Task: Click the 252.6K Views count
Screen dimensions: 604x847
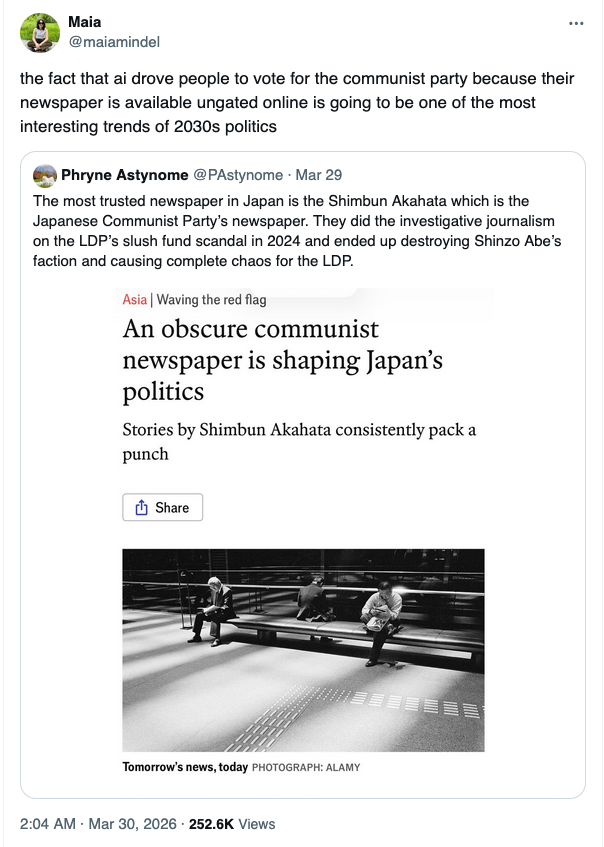Action: point(231,824)
